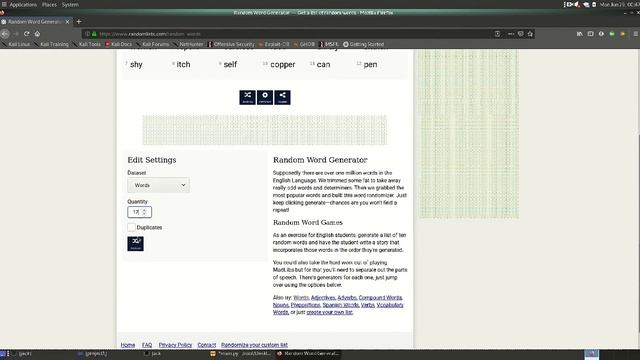Open the Kali Docs bookmark
This screenshot has height=360, width=640.
119,44
